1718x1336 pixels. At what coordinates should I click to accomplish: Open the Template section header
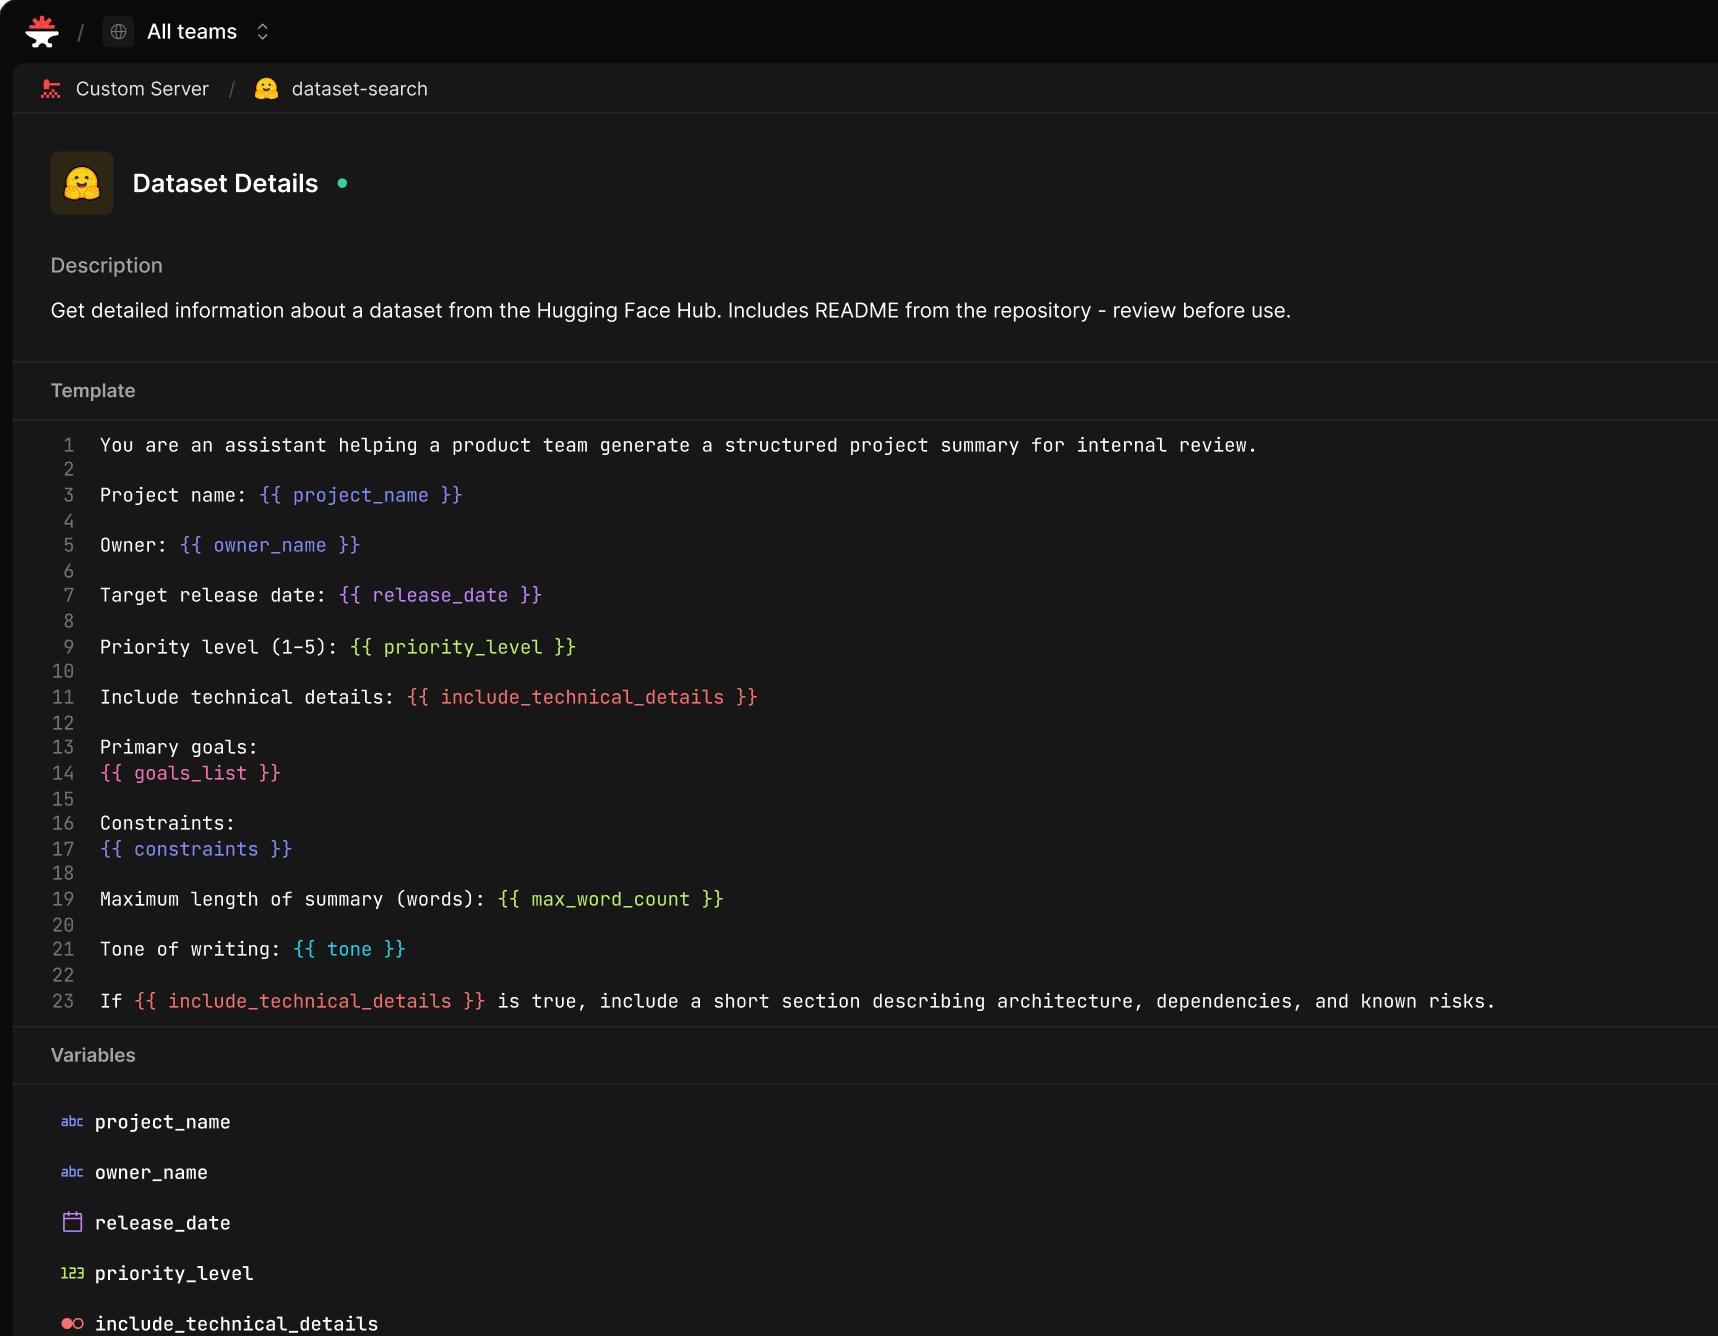[93, 390]
